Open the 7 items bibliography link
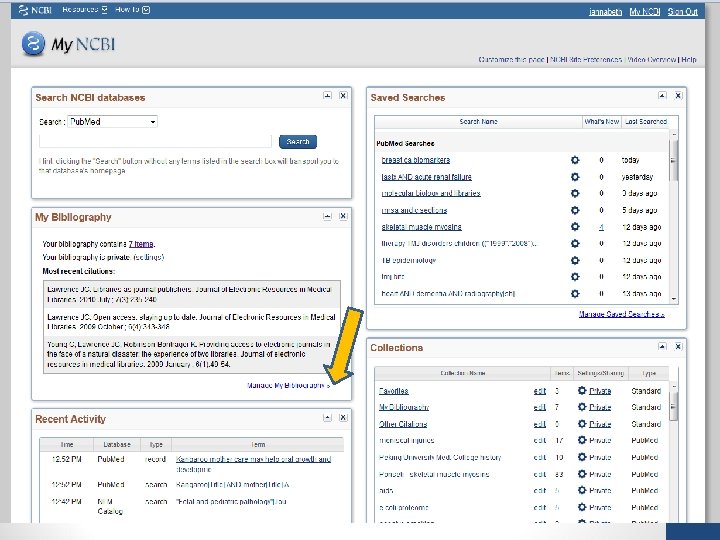The height and width of the screenshot is (540, 720). click(141, 244)
